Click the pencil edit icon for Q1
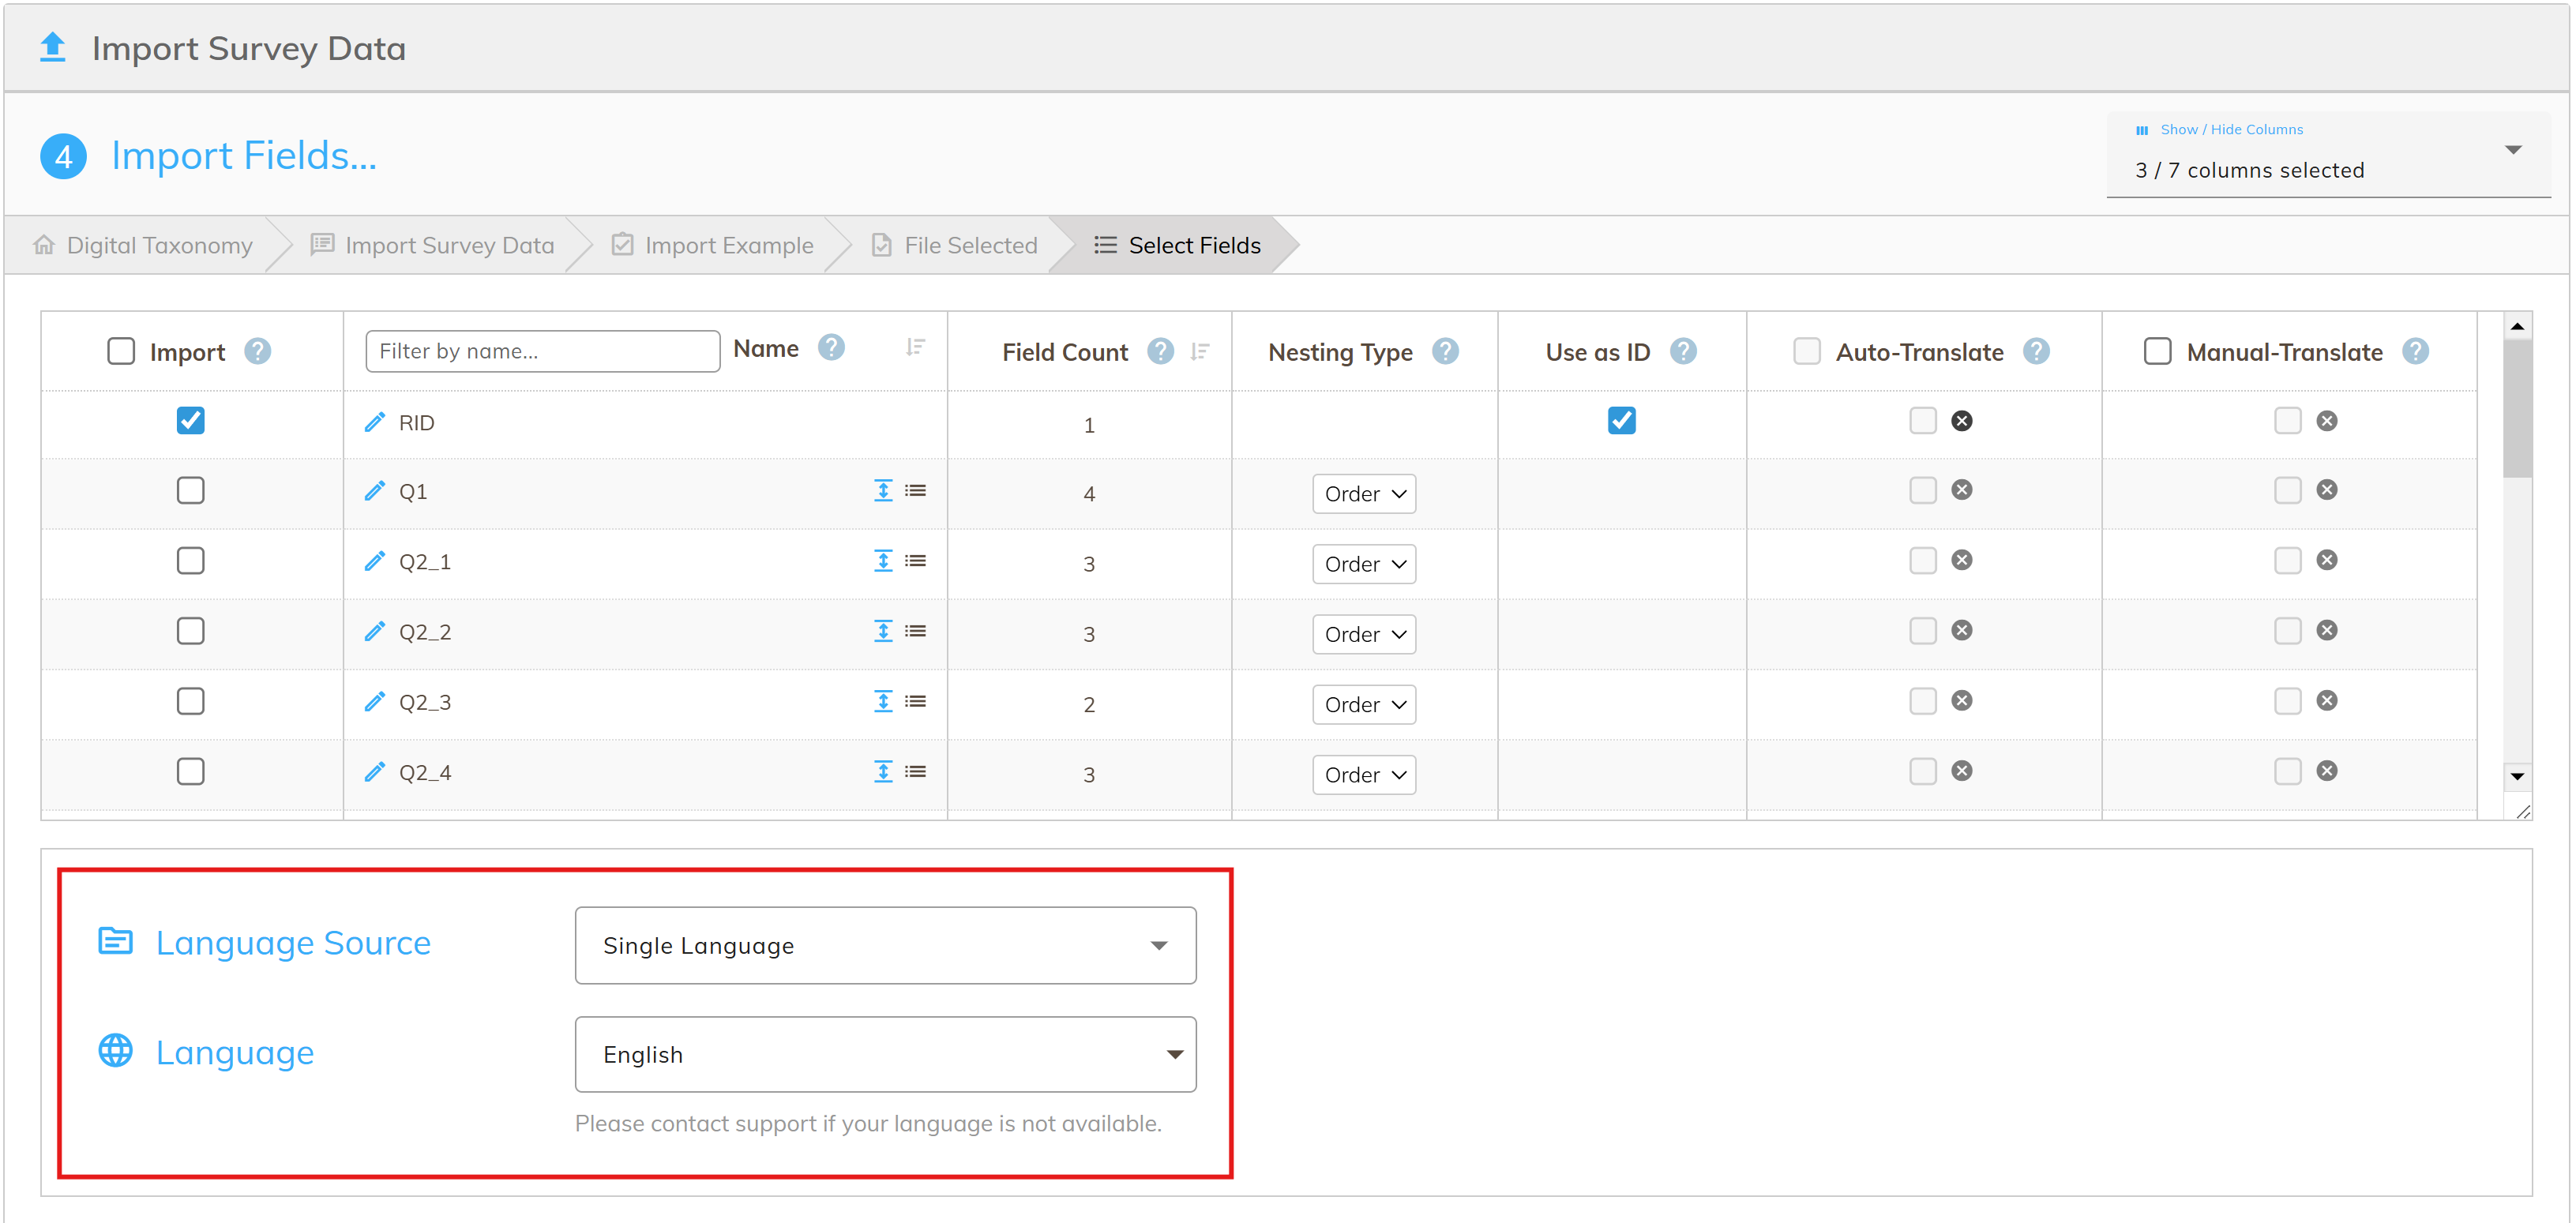2576x1223 pixels. click(374, 491)
